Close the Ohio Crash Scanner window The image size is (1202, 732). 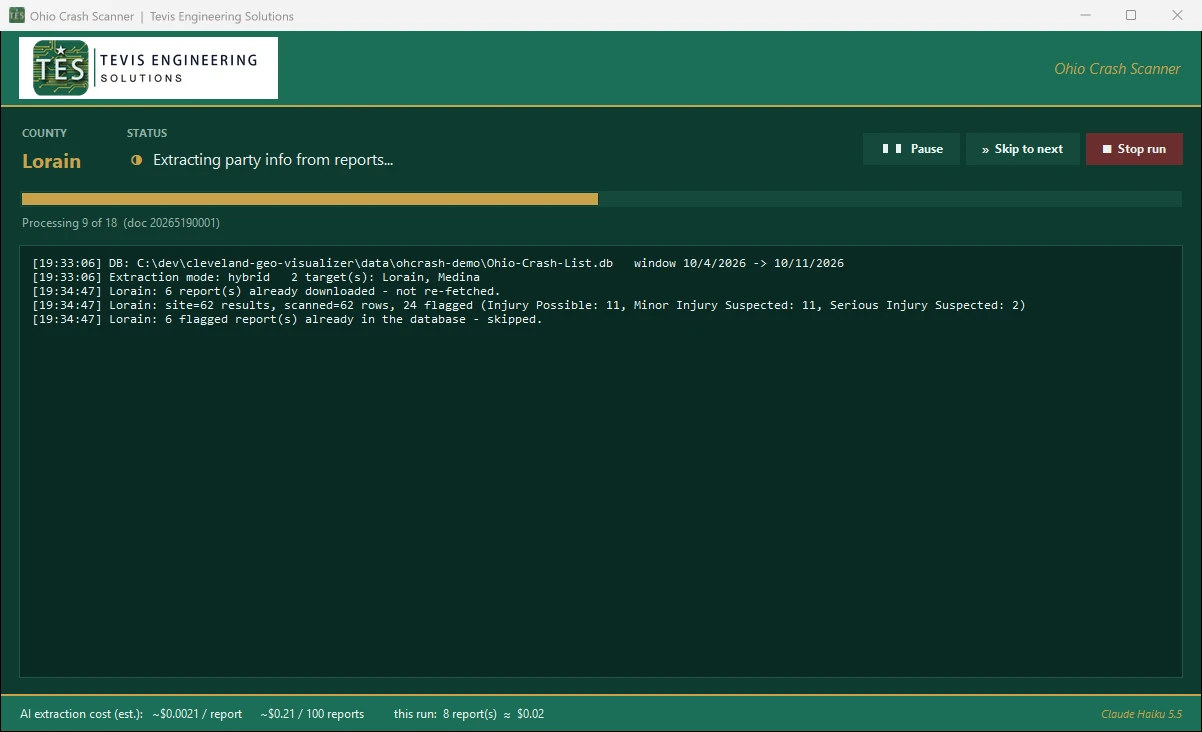click(1177, 16)
